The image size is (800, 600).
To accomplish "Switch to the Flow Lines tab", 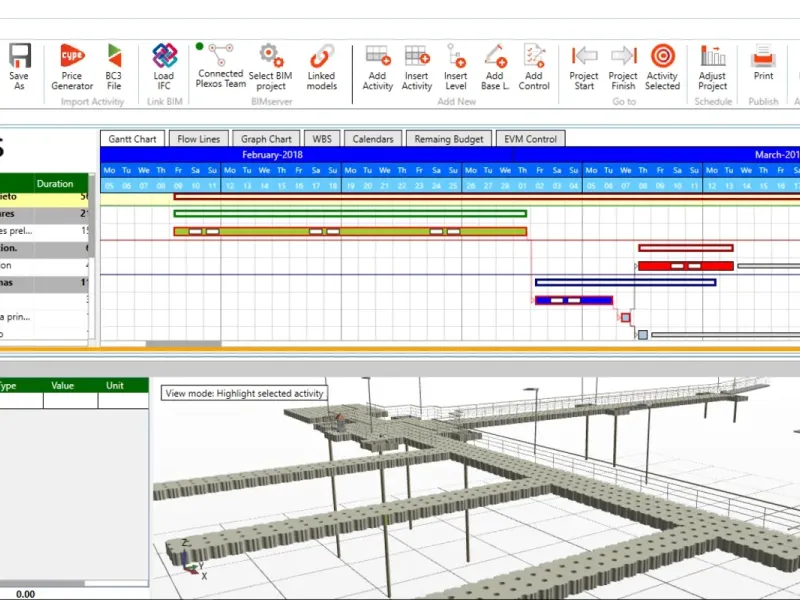I will click(x=198, y=139).
